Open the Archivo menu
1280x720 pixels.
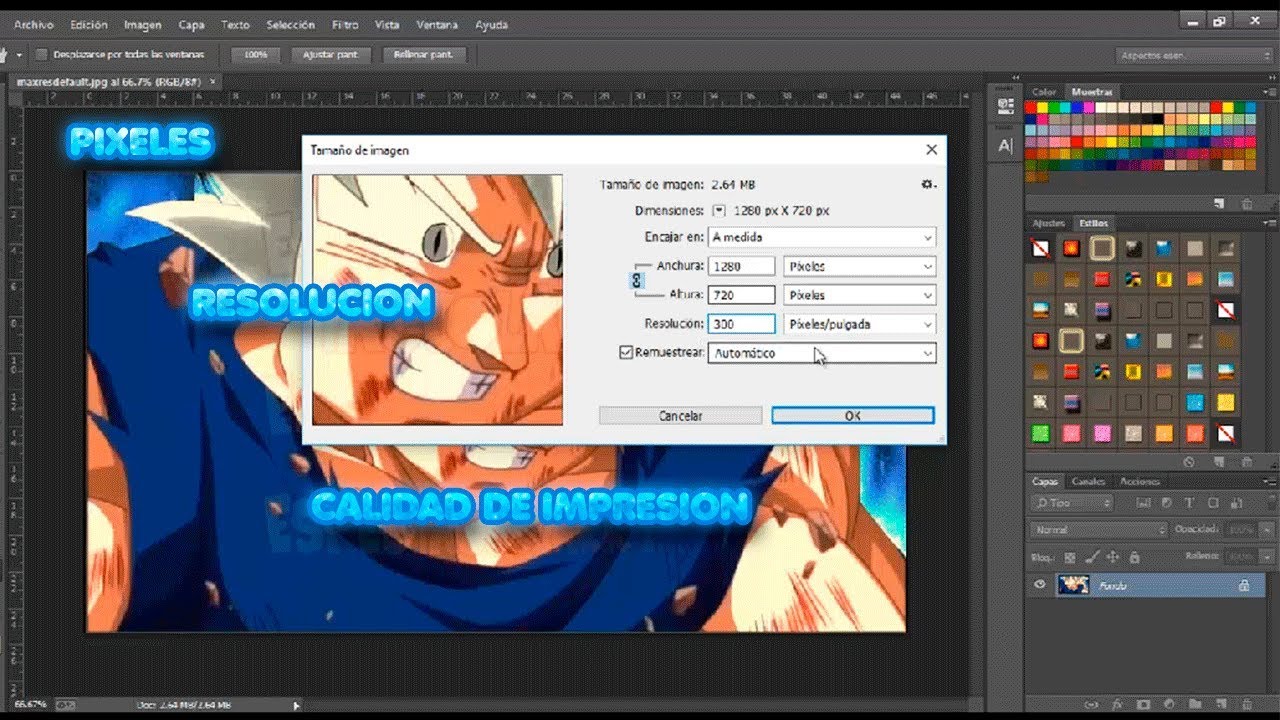tap(34, 24)
